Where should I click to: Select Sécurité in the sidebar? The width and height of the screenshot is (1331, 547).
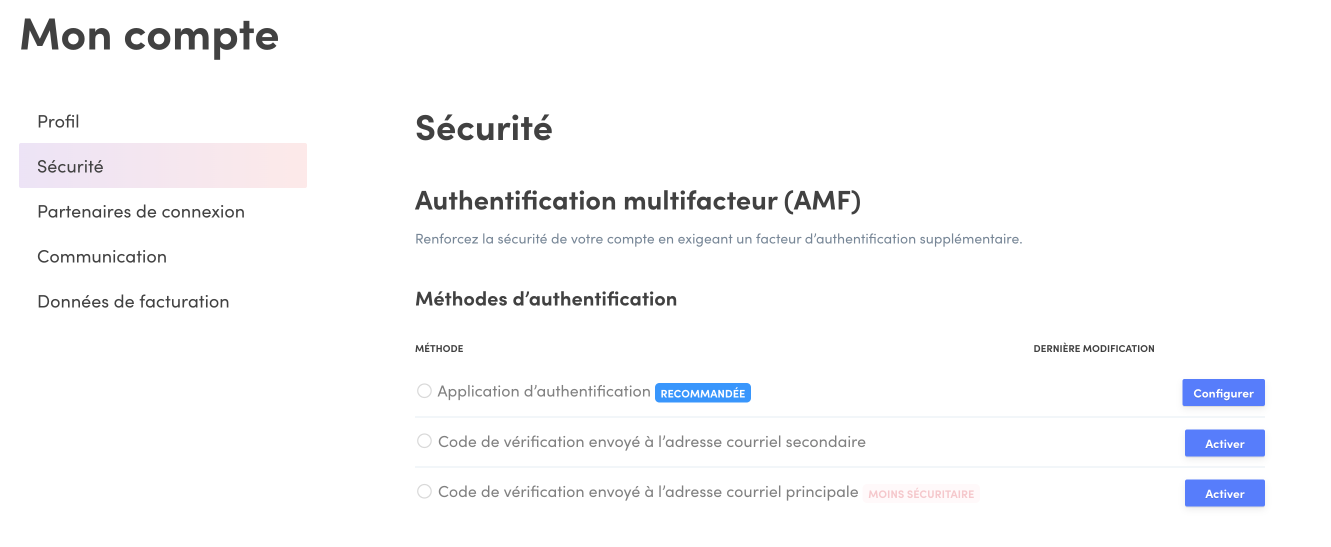pos(70,167)
